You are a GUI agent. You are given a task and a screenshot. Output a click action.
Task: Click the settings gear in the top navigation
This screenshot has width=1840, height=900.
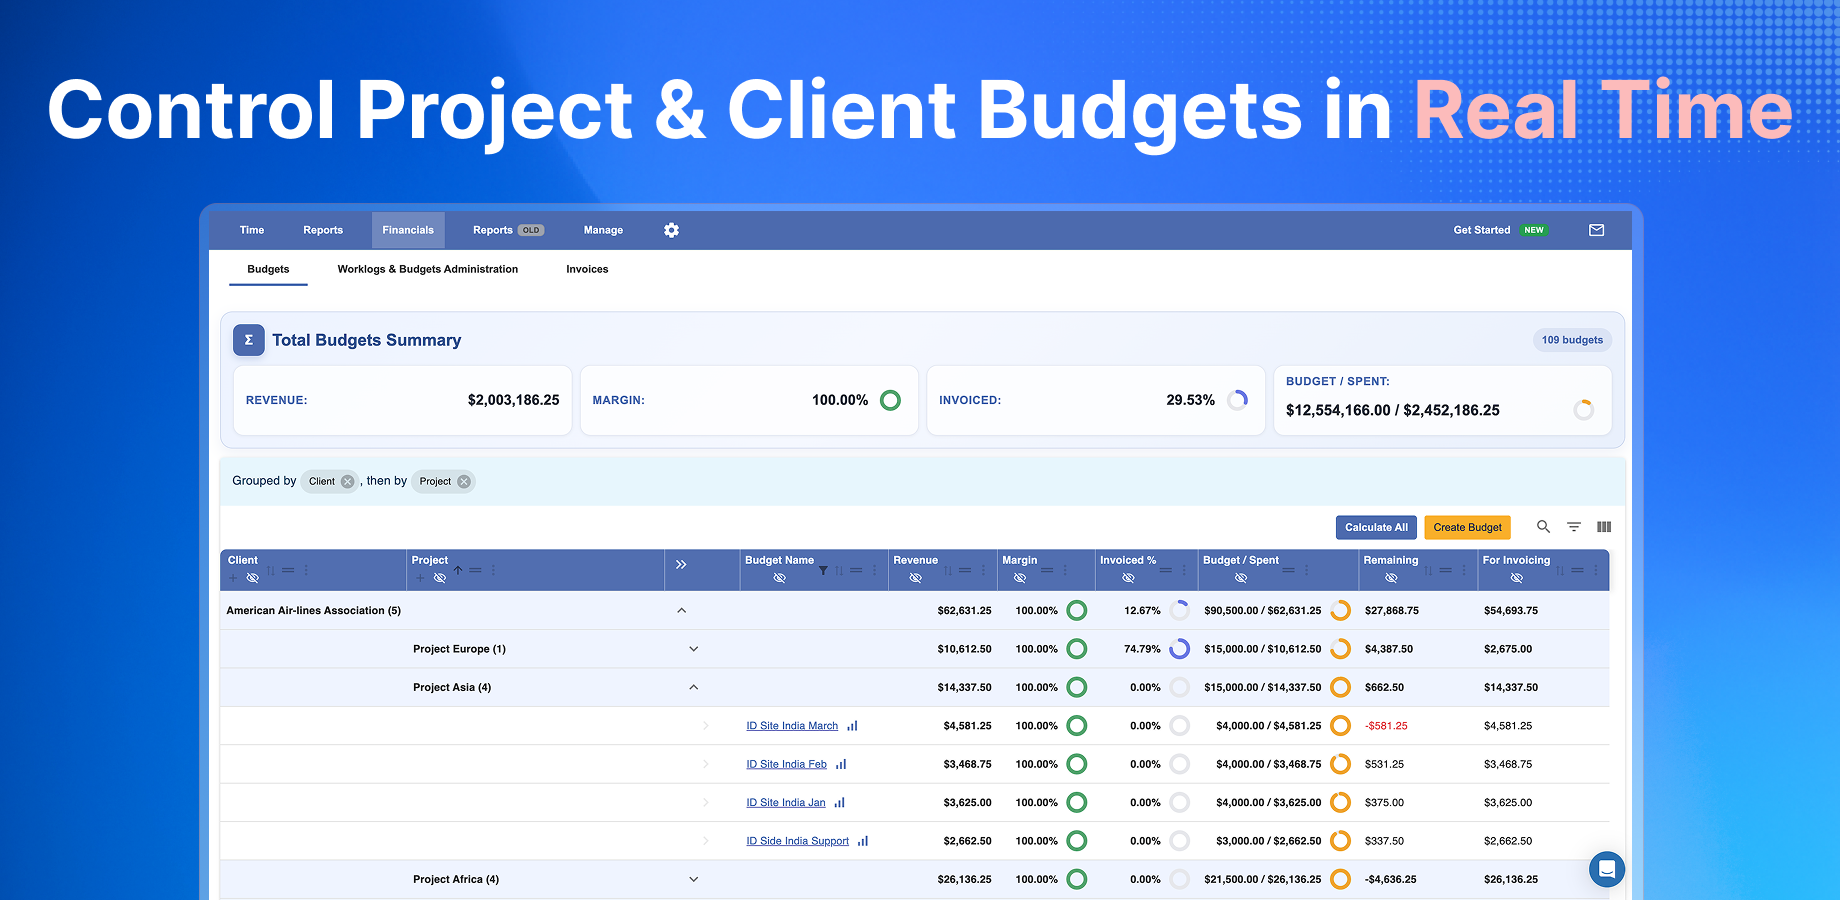click(671, 230)
